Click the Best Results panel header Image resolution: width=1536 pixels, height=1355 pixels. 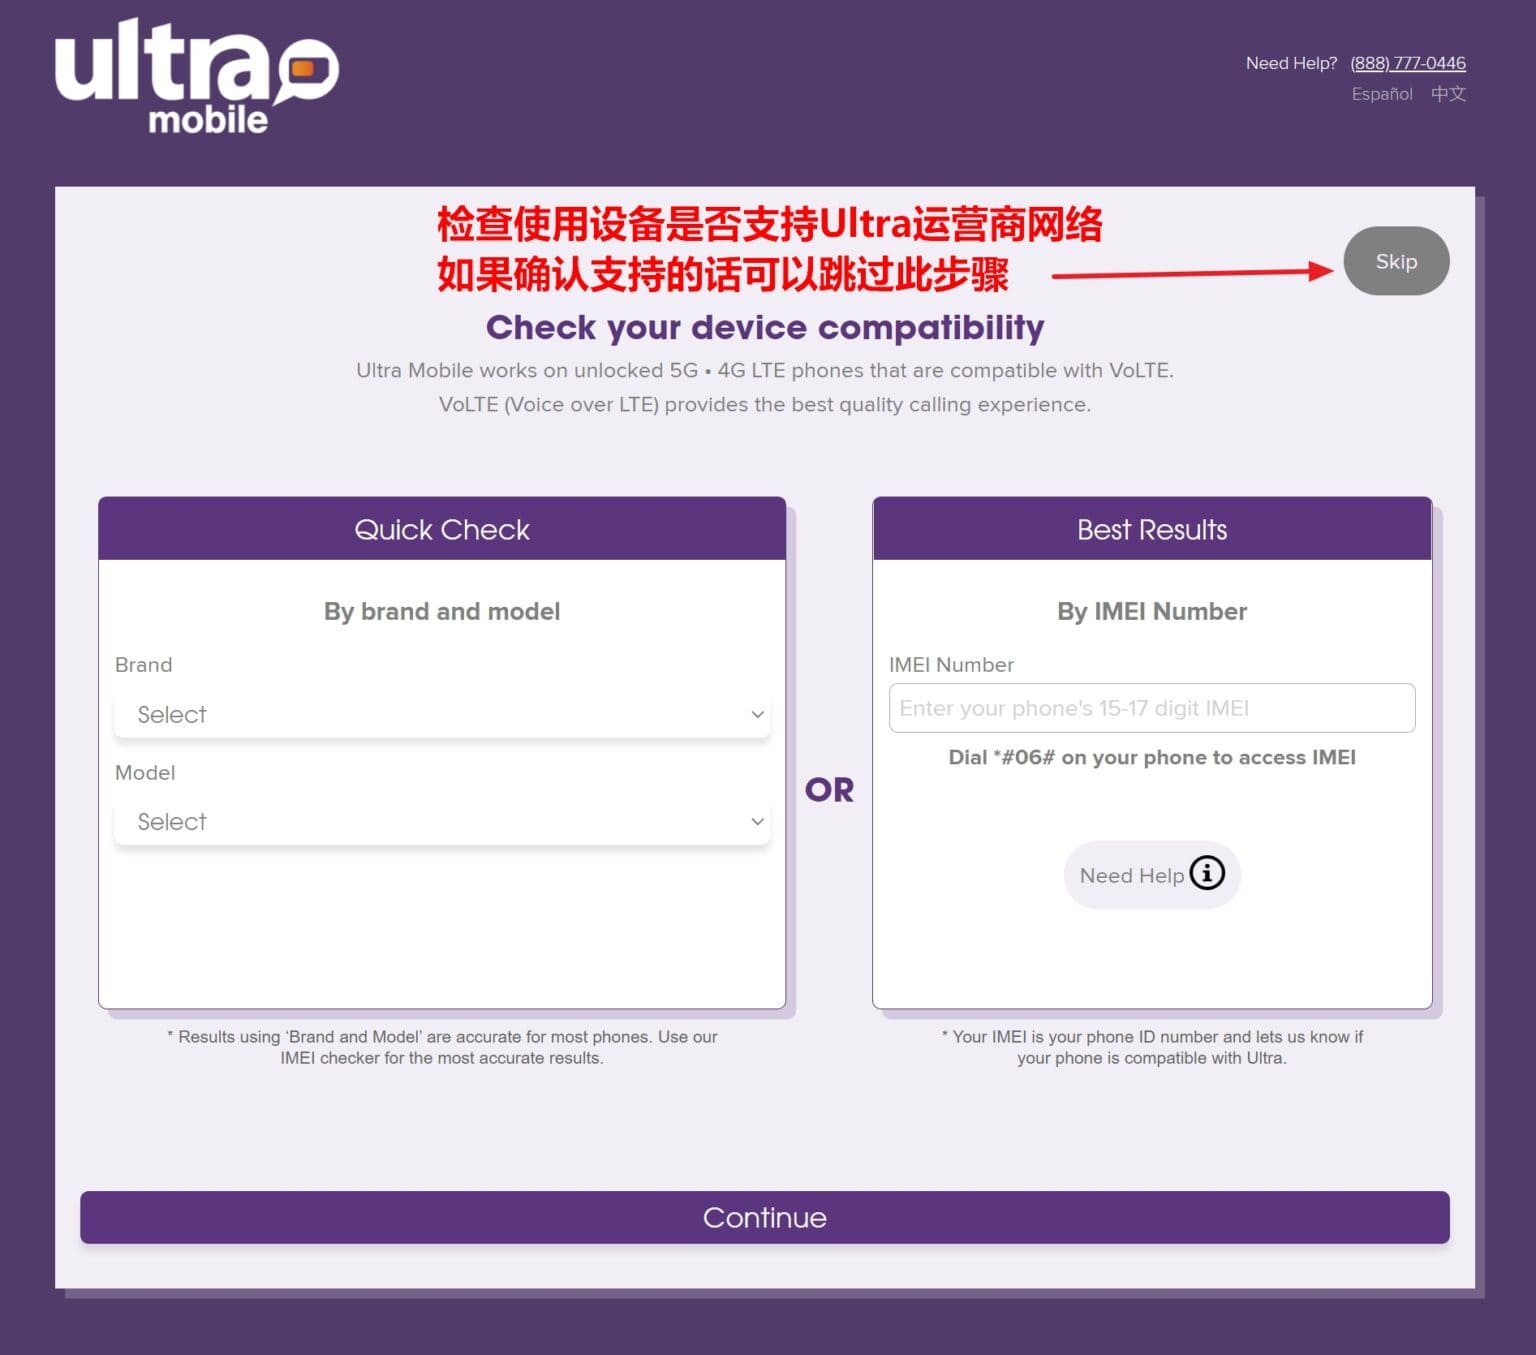(x=1152, y=529)
